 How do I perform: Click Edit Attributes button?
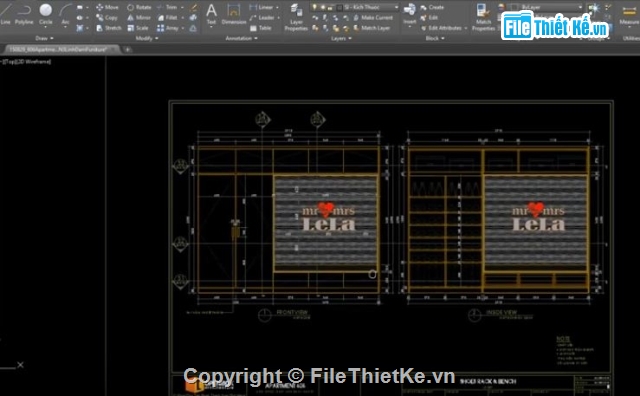tap(441, 28)
